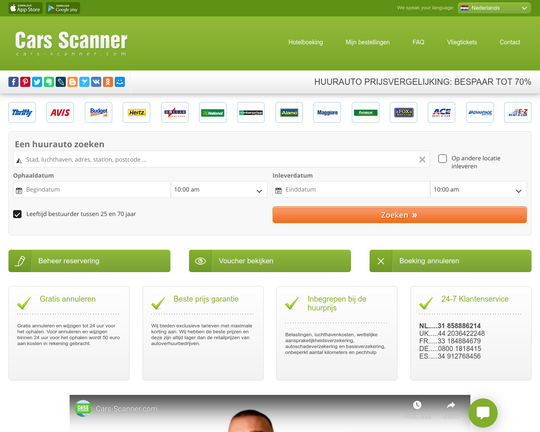The image size is (540, 432).
Task: Share on Pinterest
Action: (x=25, y=82)
